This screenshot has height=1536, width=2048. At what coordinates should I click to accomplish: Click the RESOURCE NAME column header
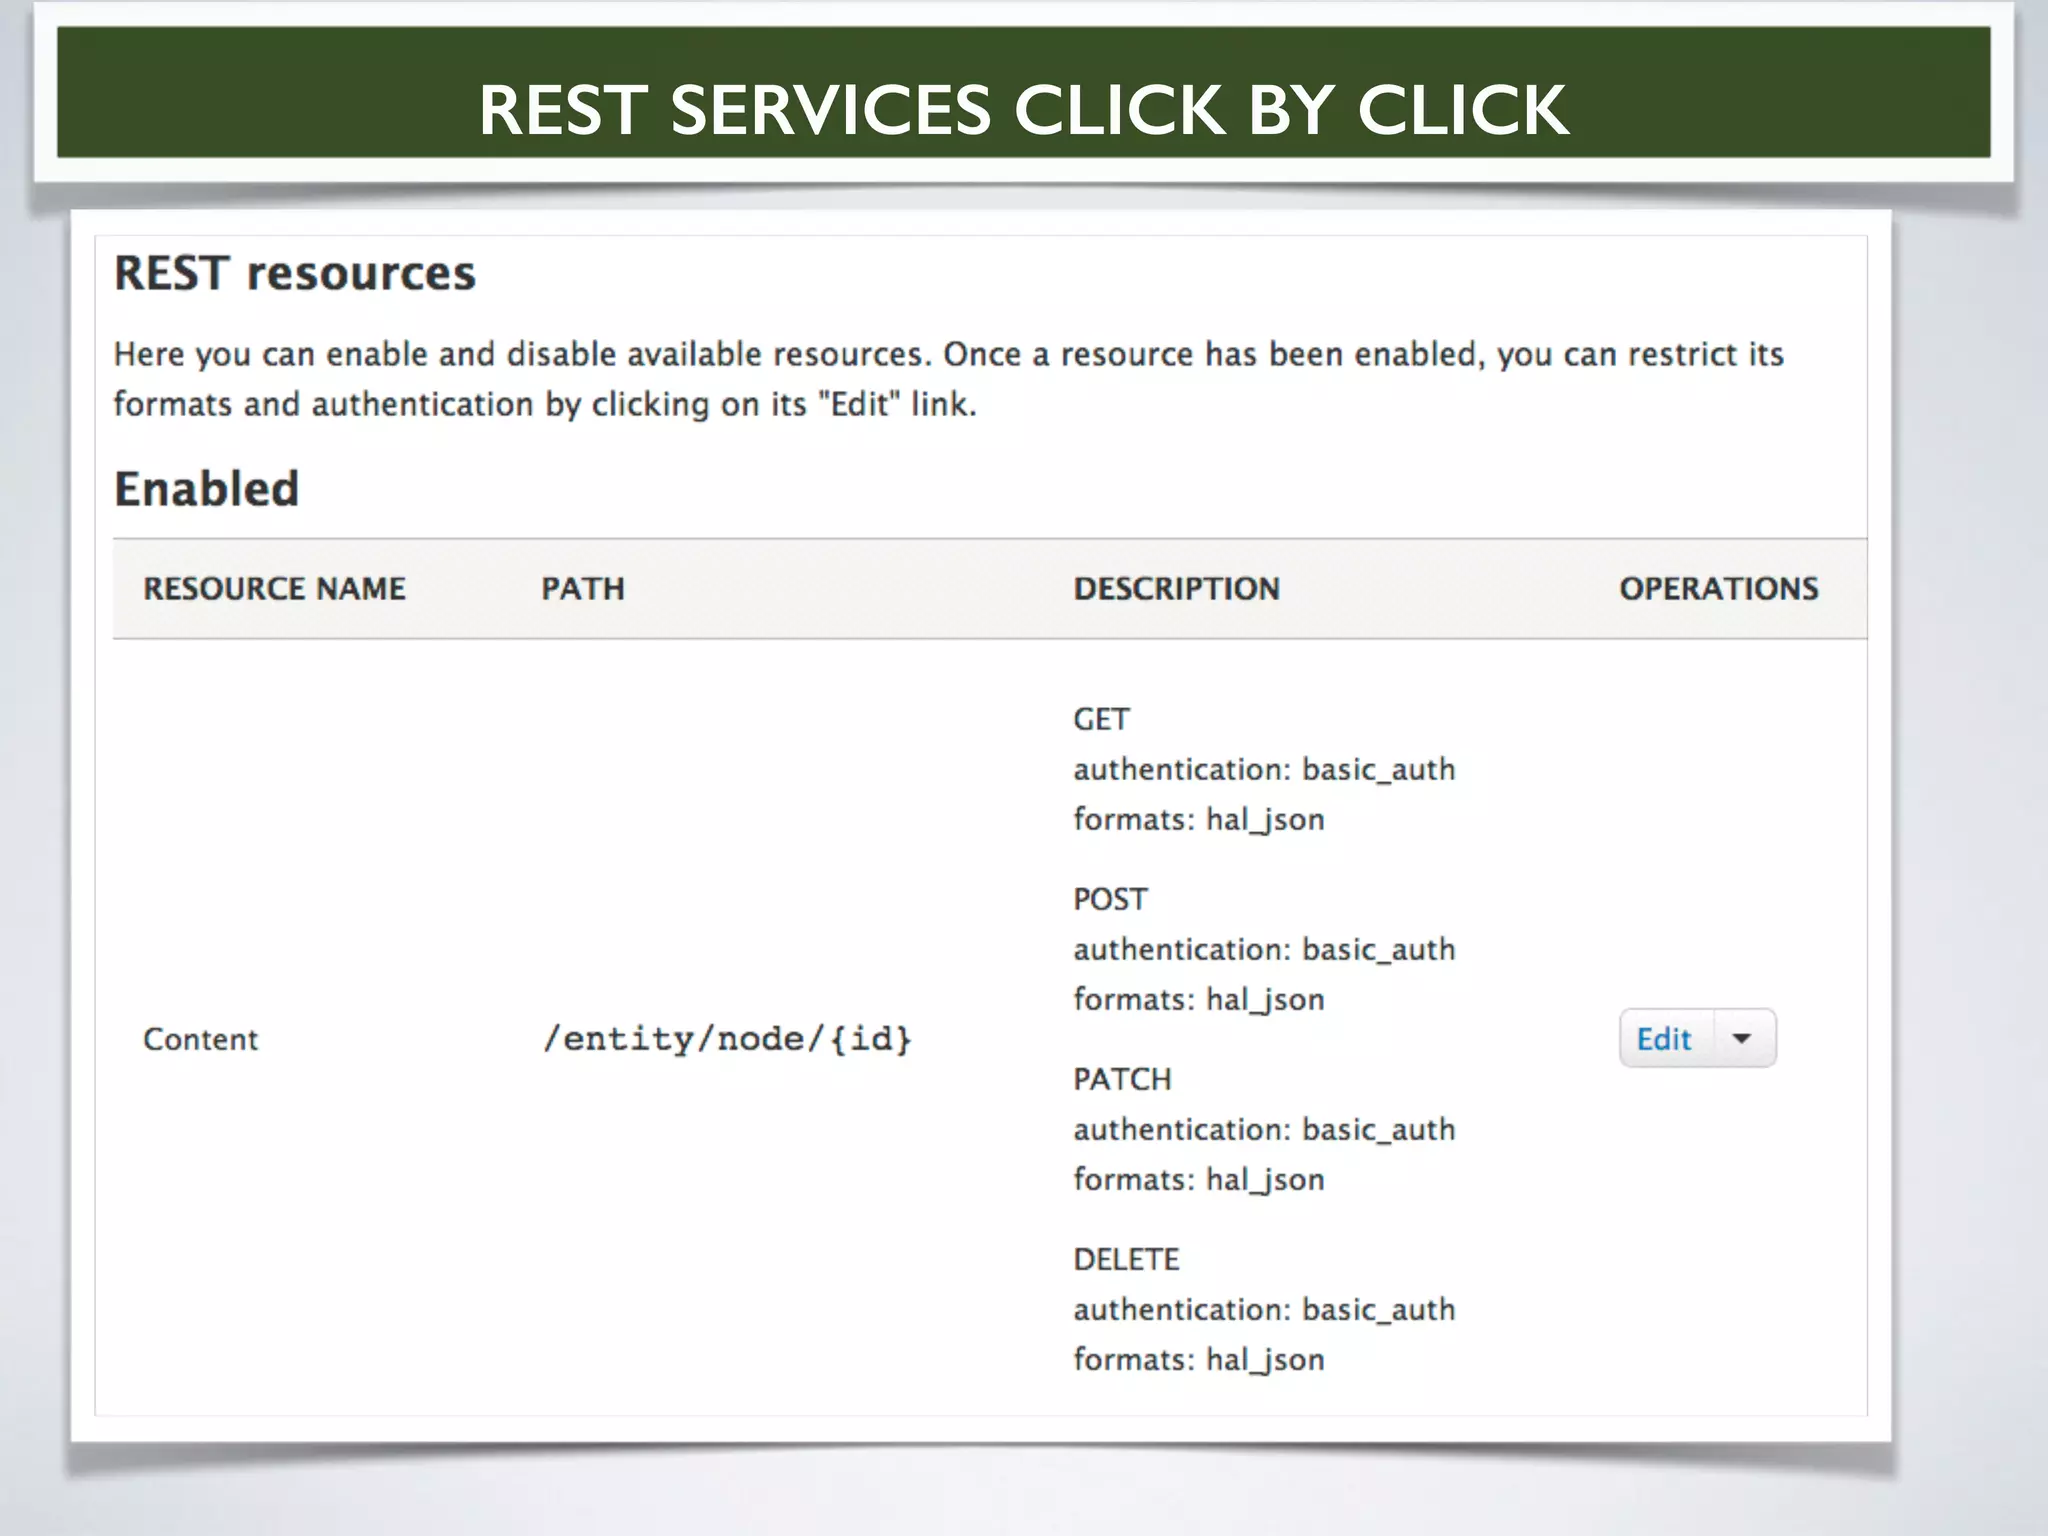pos(275,588)
